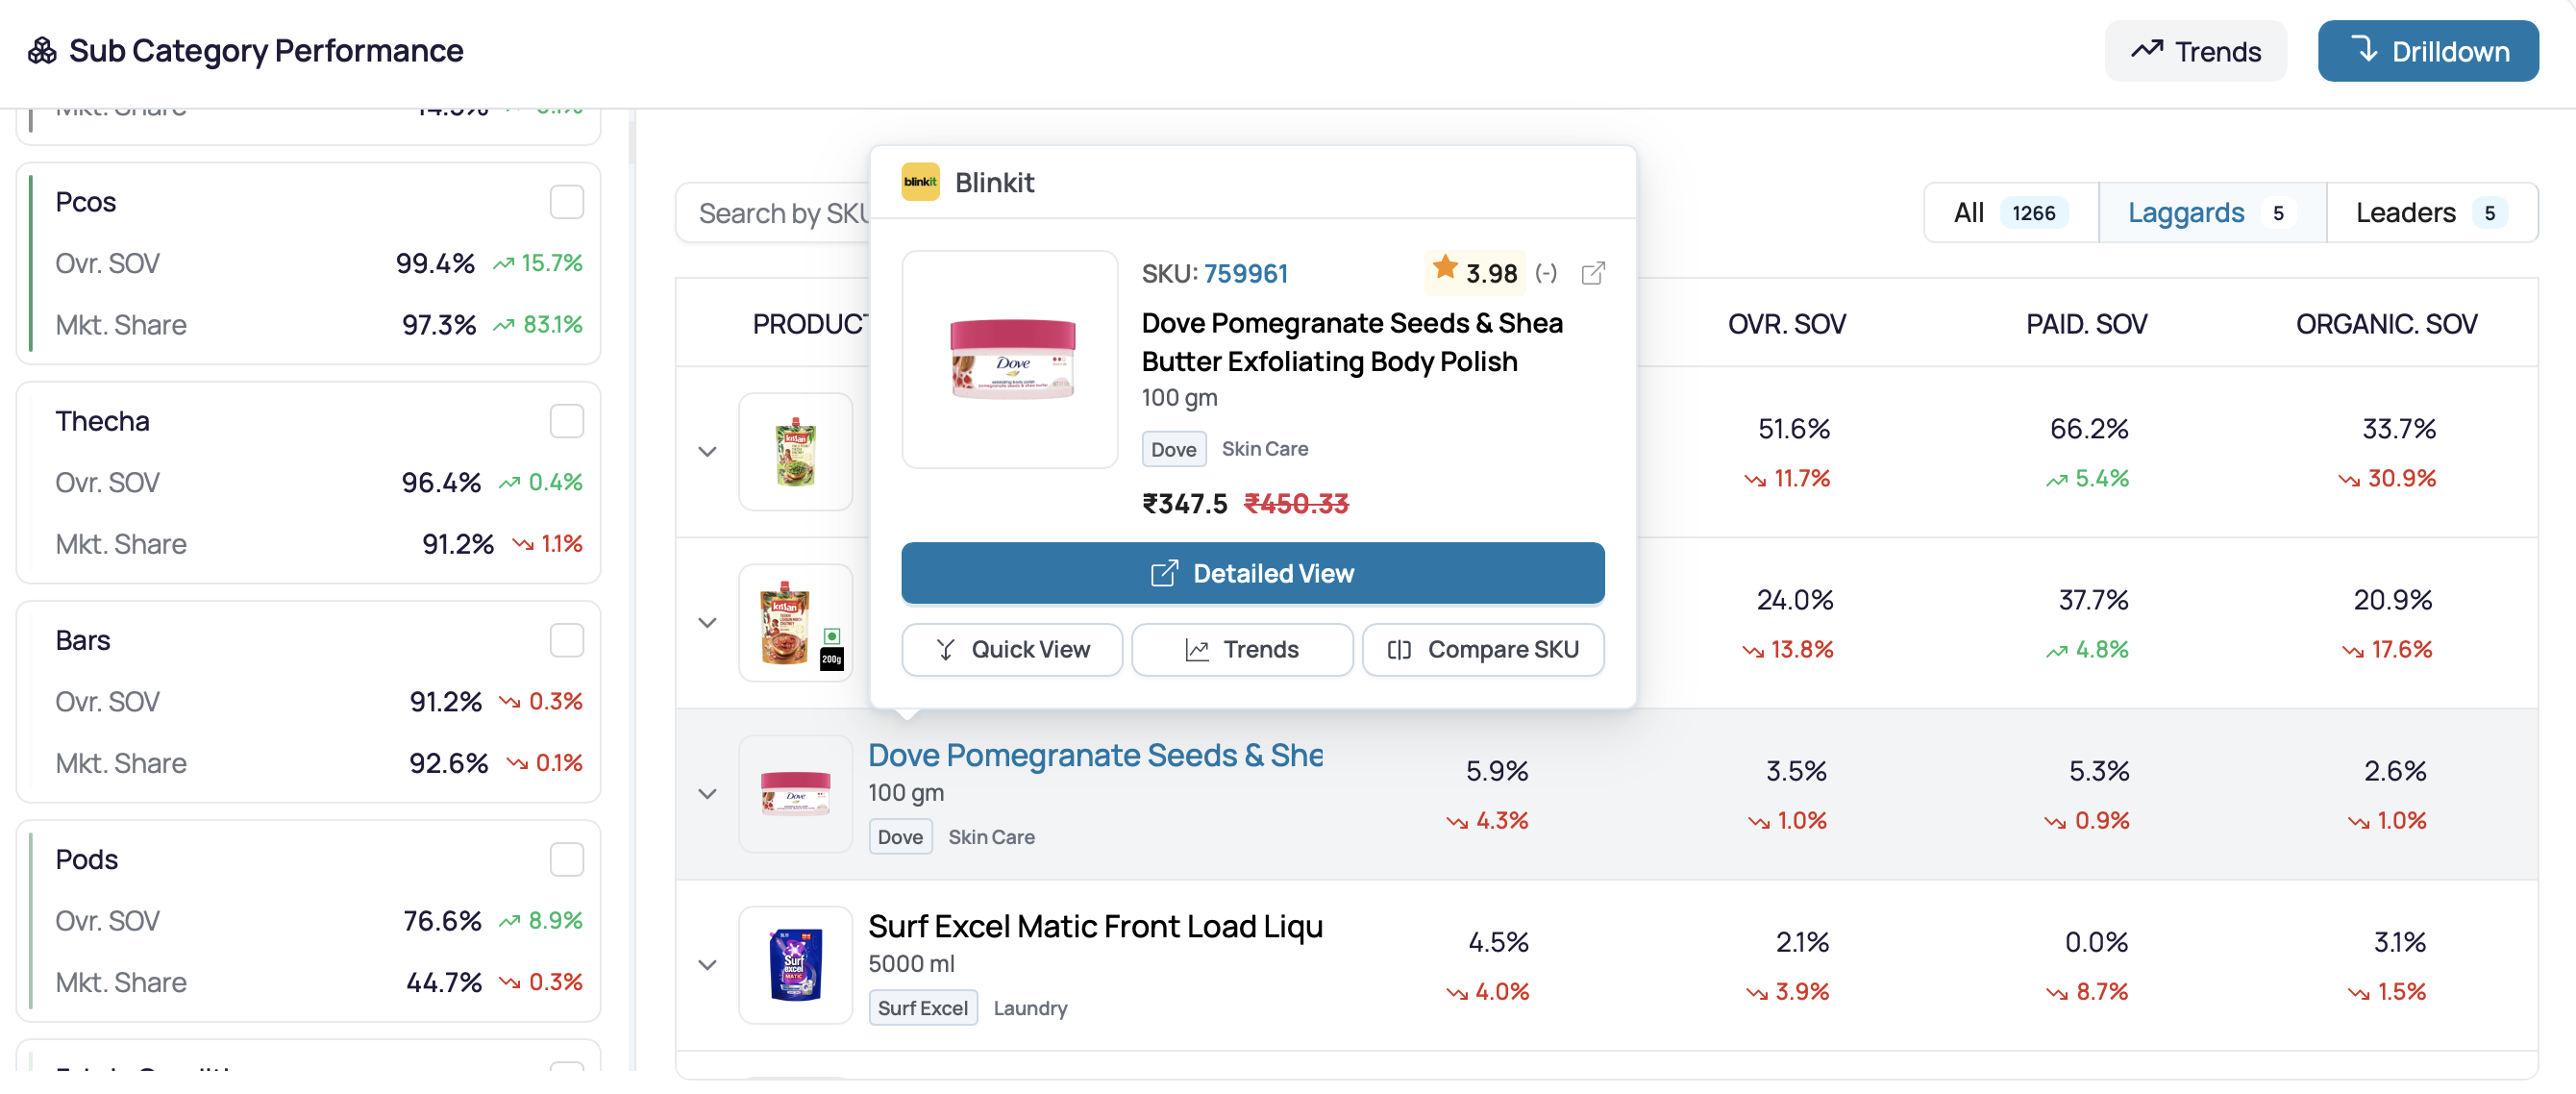The width and height of the screenshot is (2576, 1094).
Task: Open SKU link 759961
Action: 1246,273
